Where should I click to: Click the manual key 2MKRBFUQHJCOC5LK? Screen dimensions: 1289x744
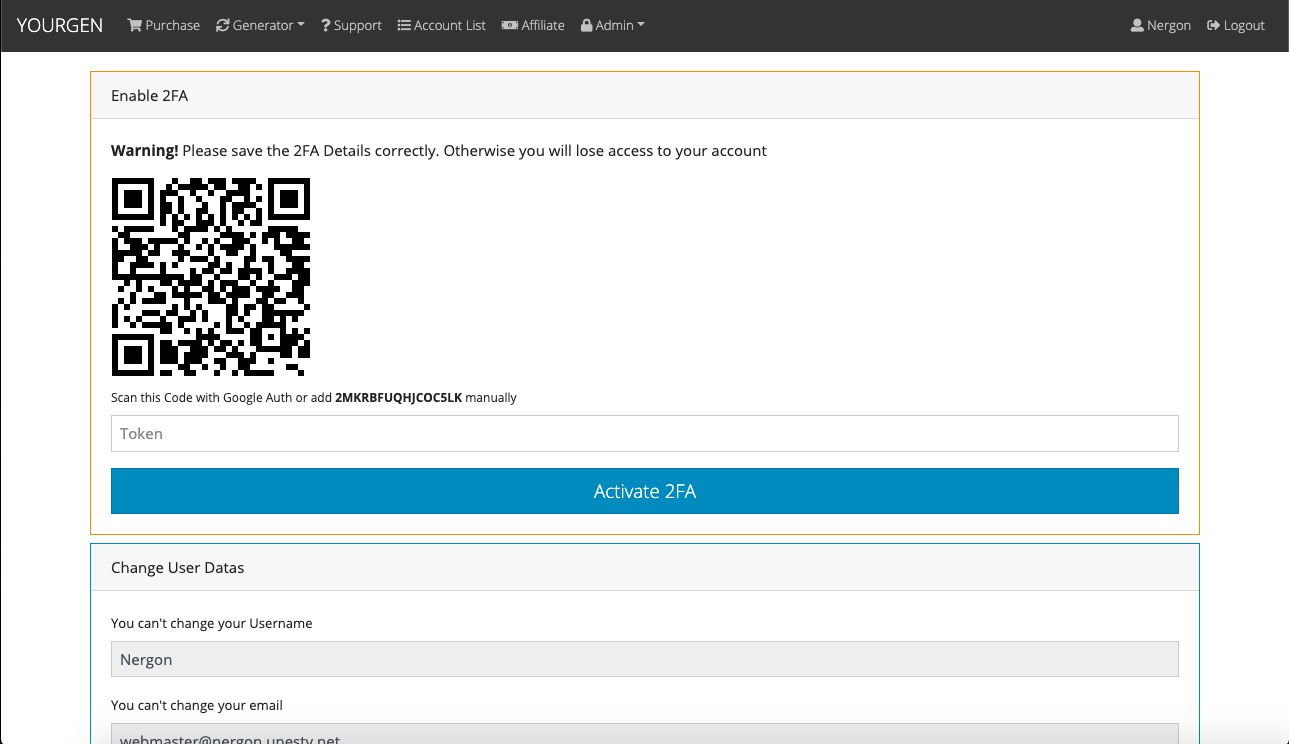coord(399,397)
